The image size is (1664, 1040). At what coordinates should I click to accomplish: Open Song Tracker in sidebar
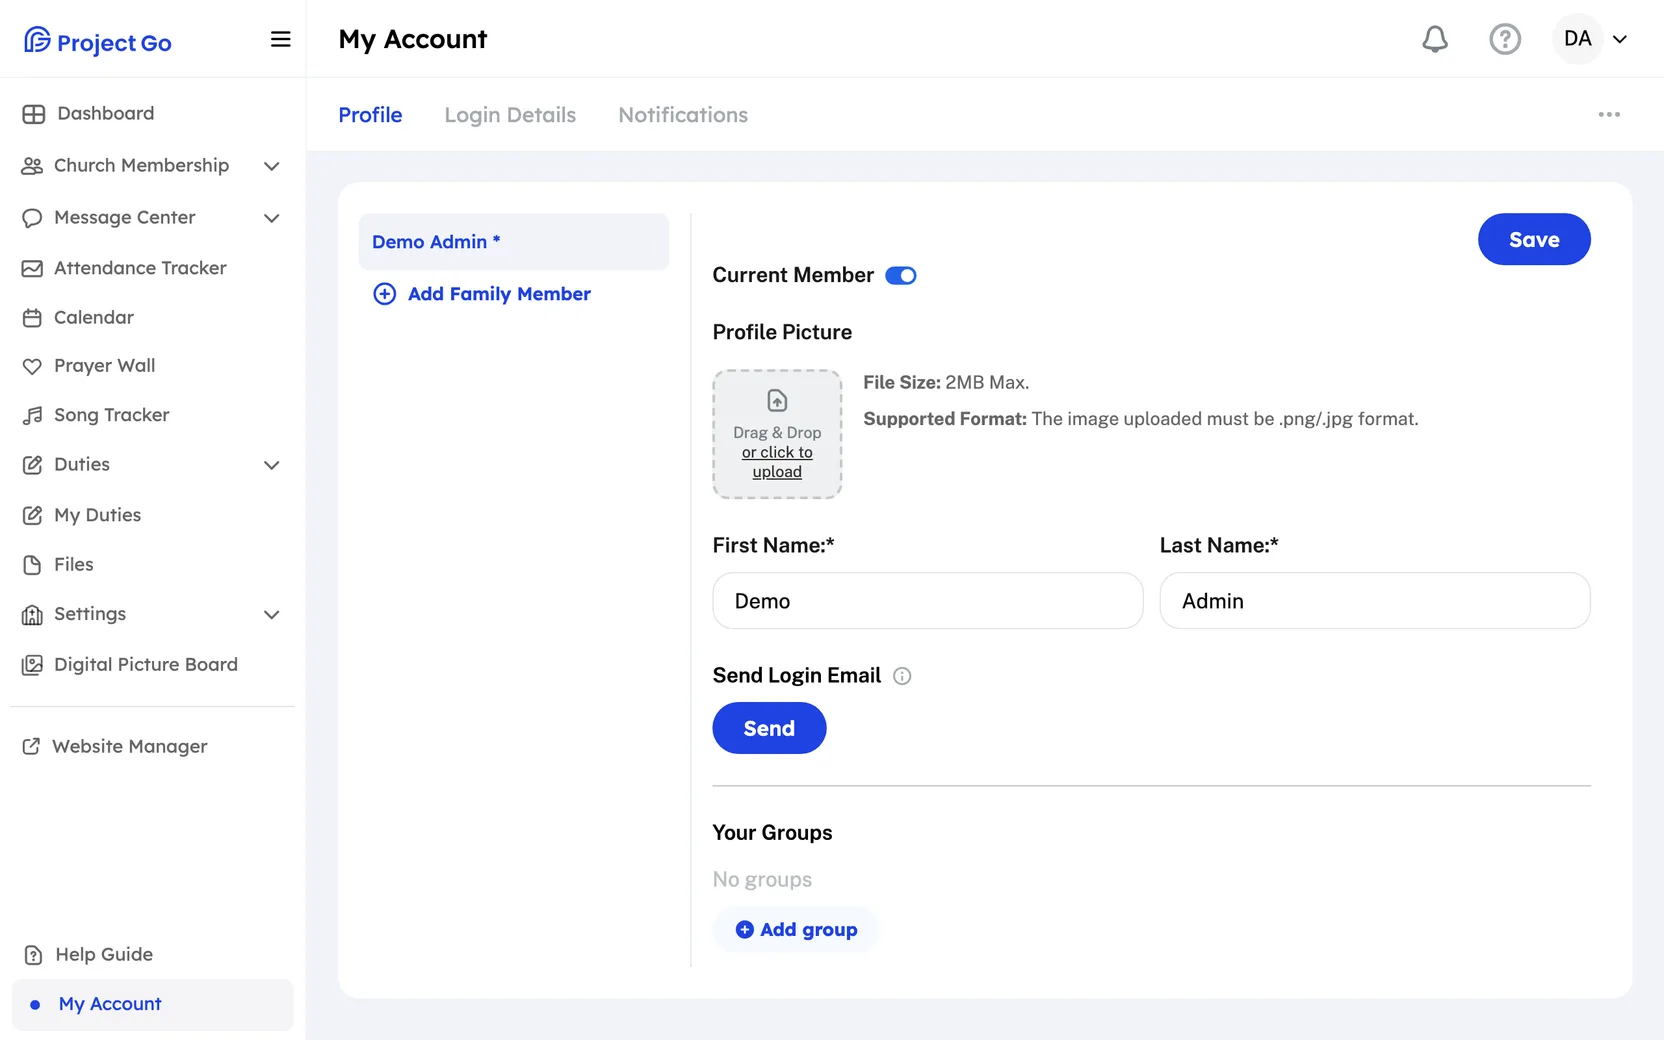(96, 415)
